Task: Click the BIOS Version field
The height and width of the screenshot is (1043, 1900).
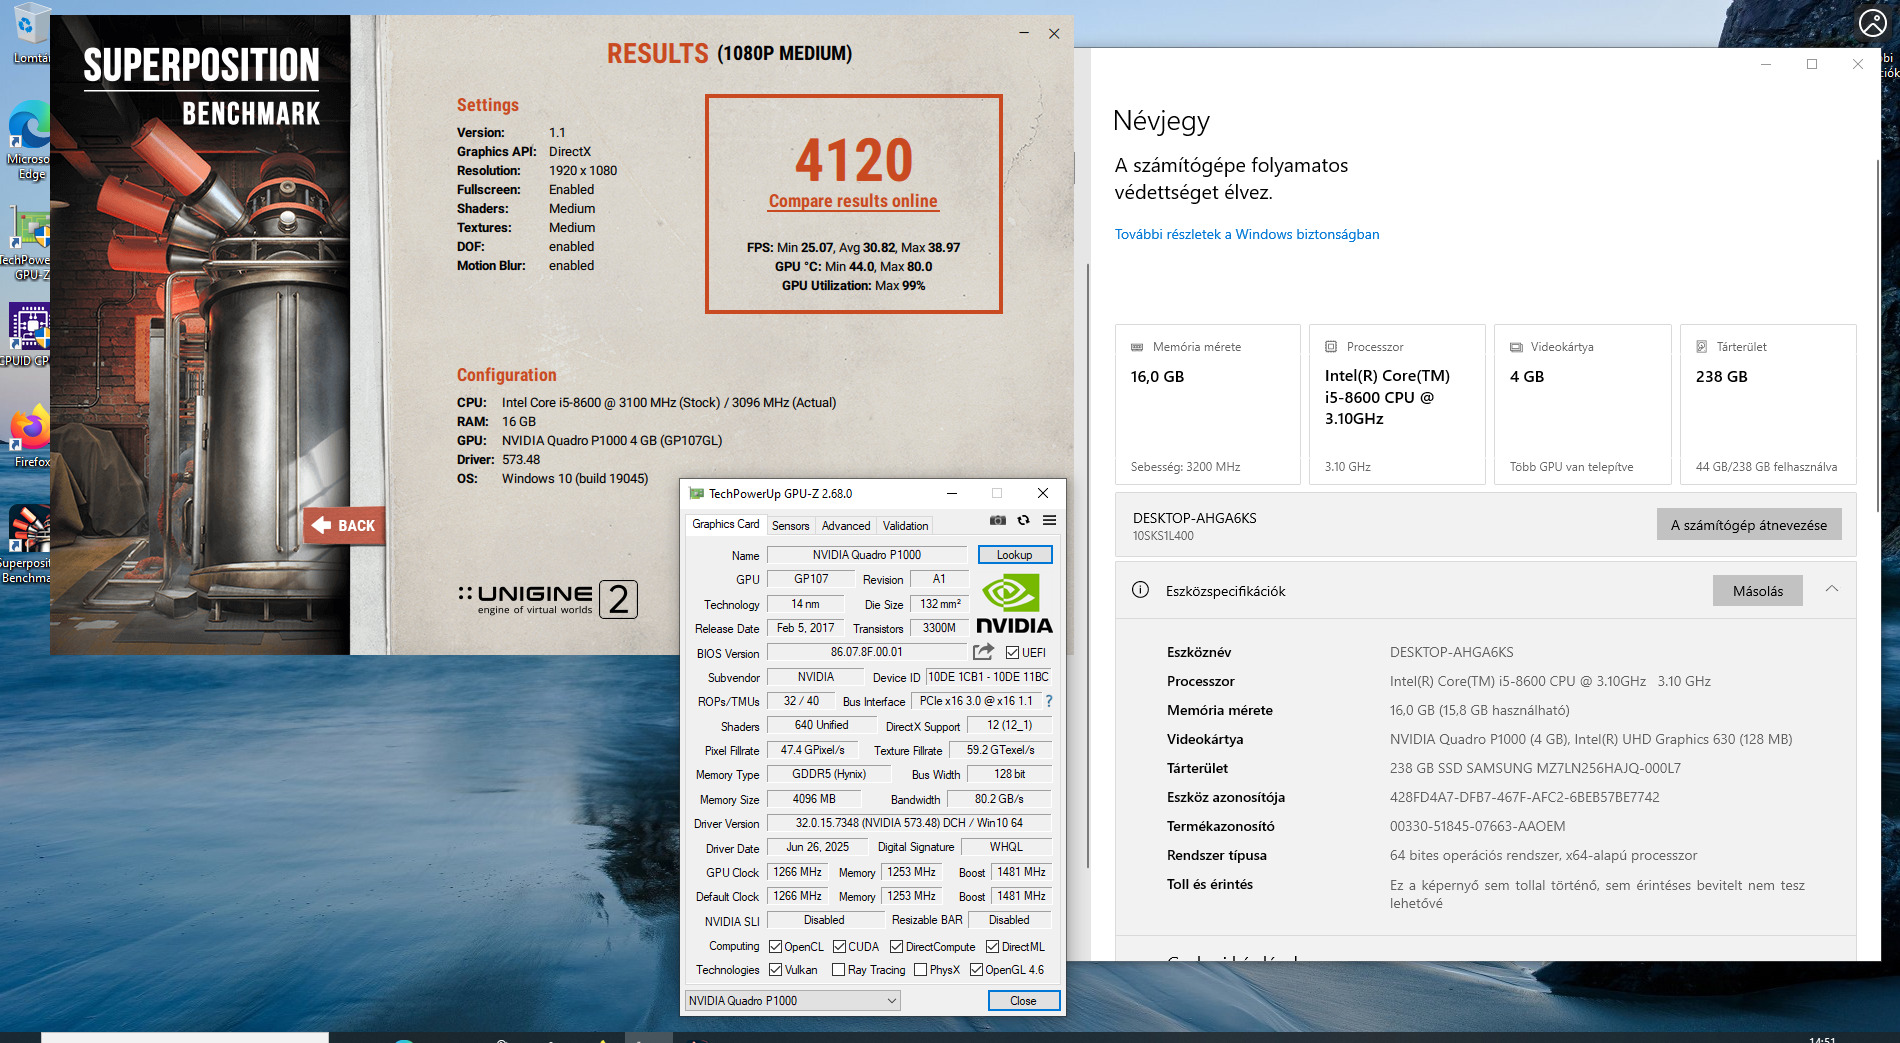Action: click(866, 652)
